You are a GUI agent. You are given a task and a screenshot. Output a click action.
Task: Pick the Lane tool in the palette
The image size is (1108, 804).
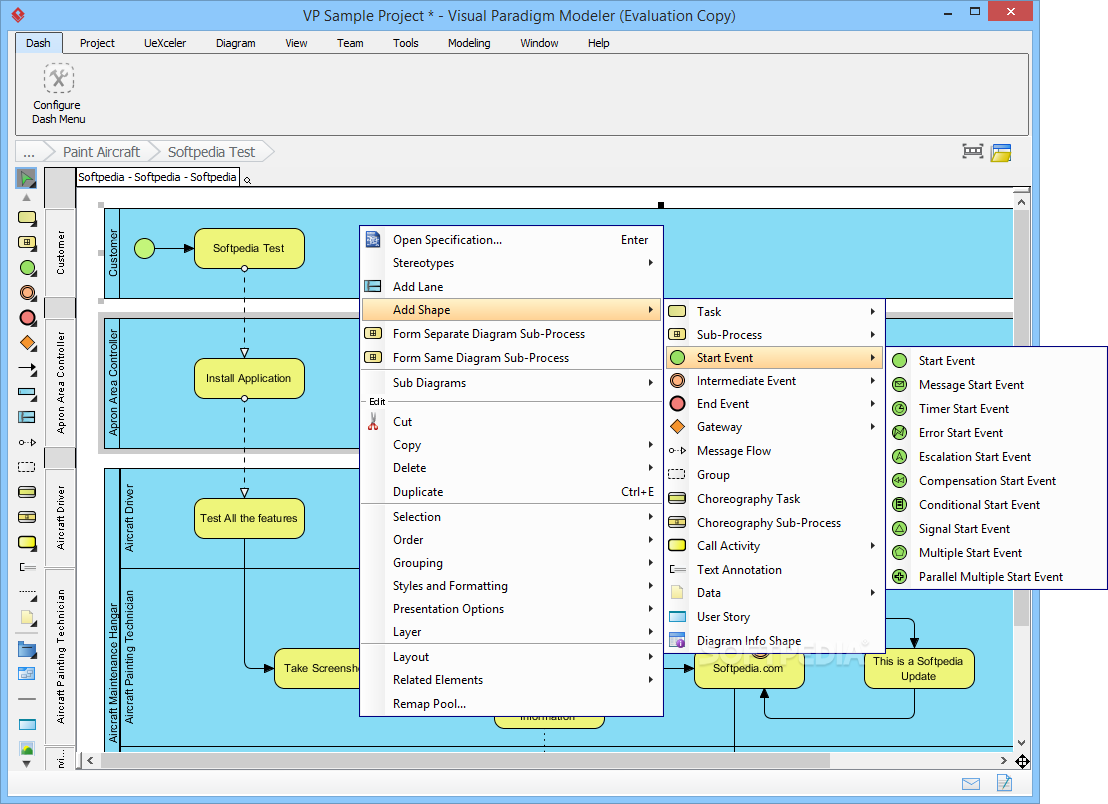point(27,417)
